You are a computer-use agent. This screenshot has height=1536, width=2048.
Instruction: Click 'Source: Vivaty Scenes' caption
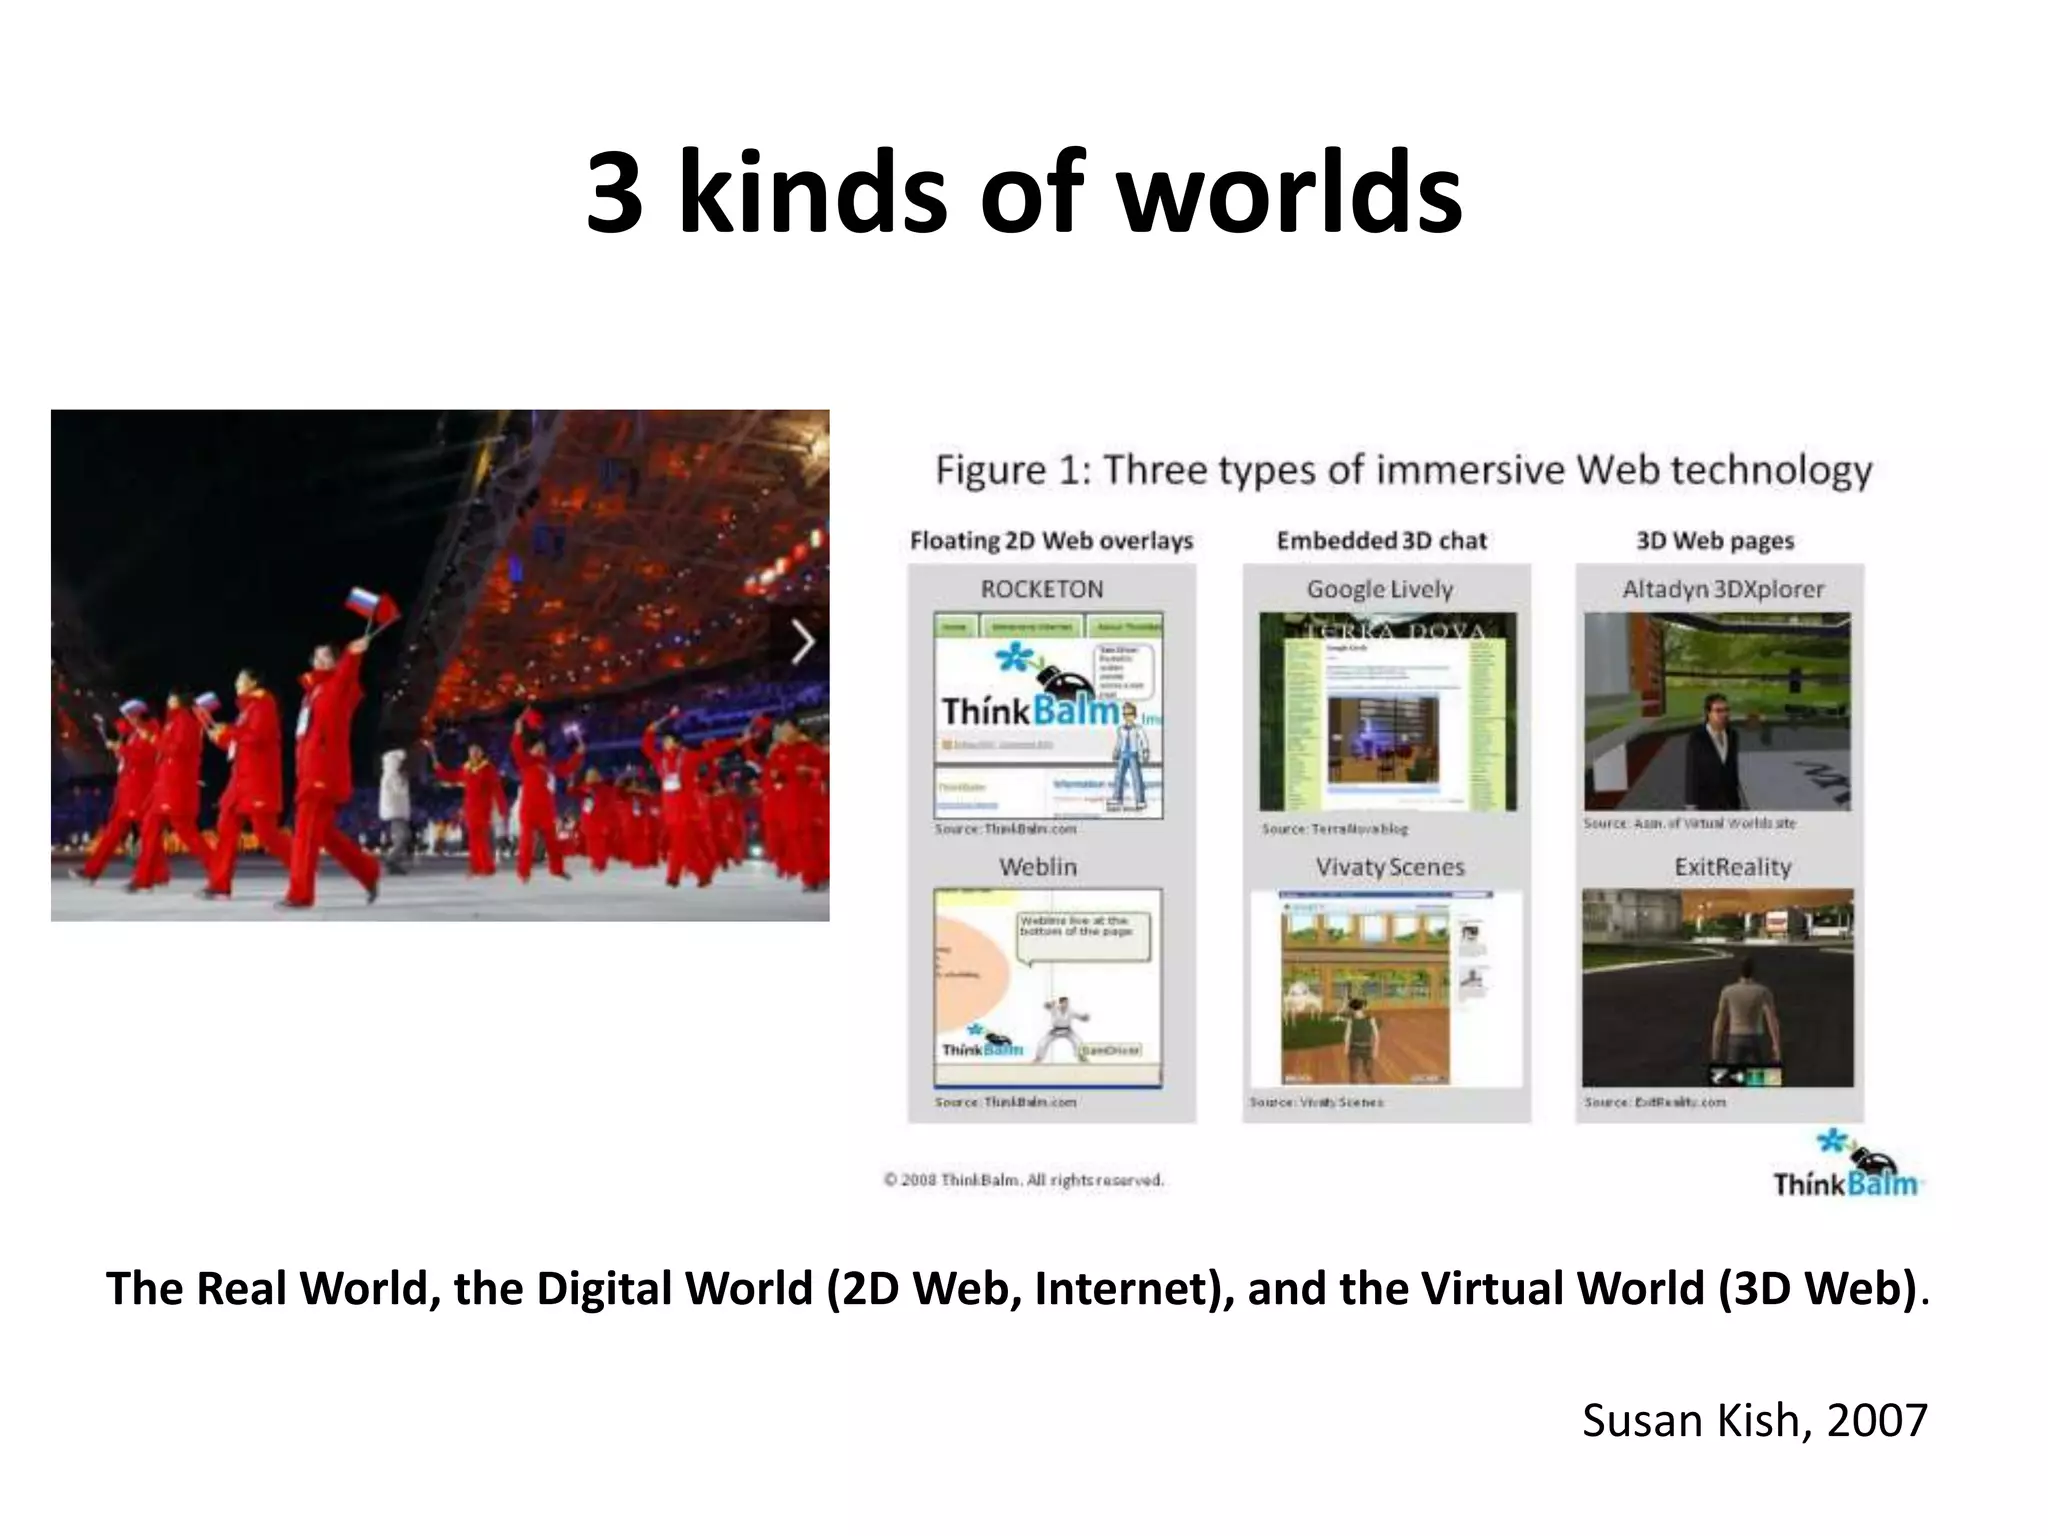pos(1317,1102)
